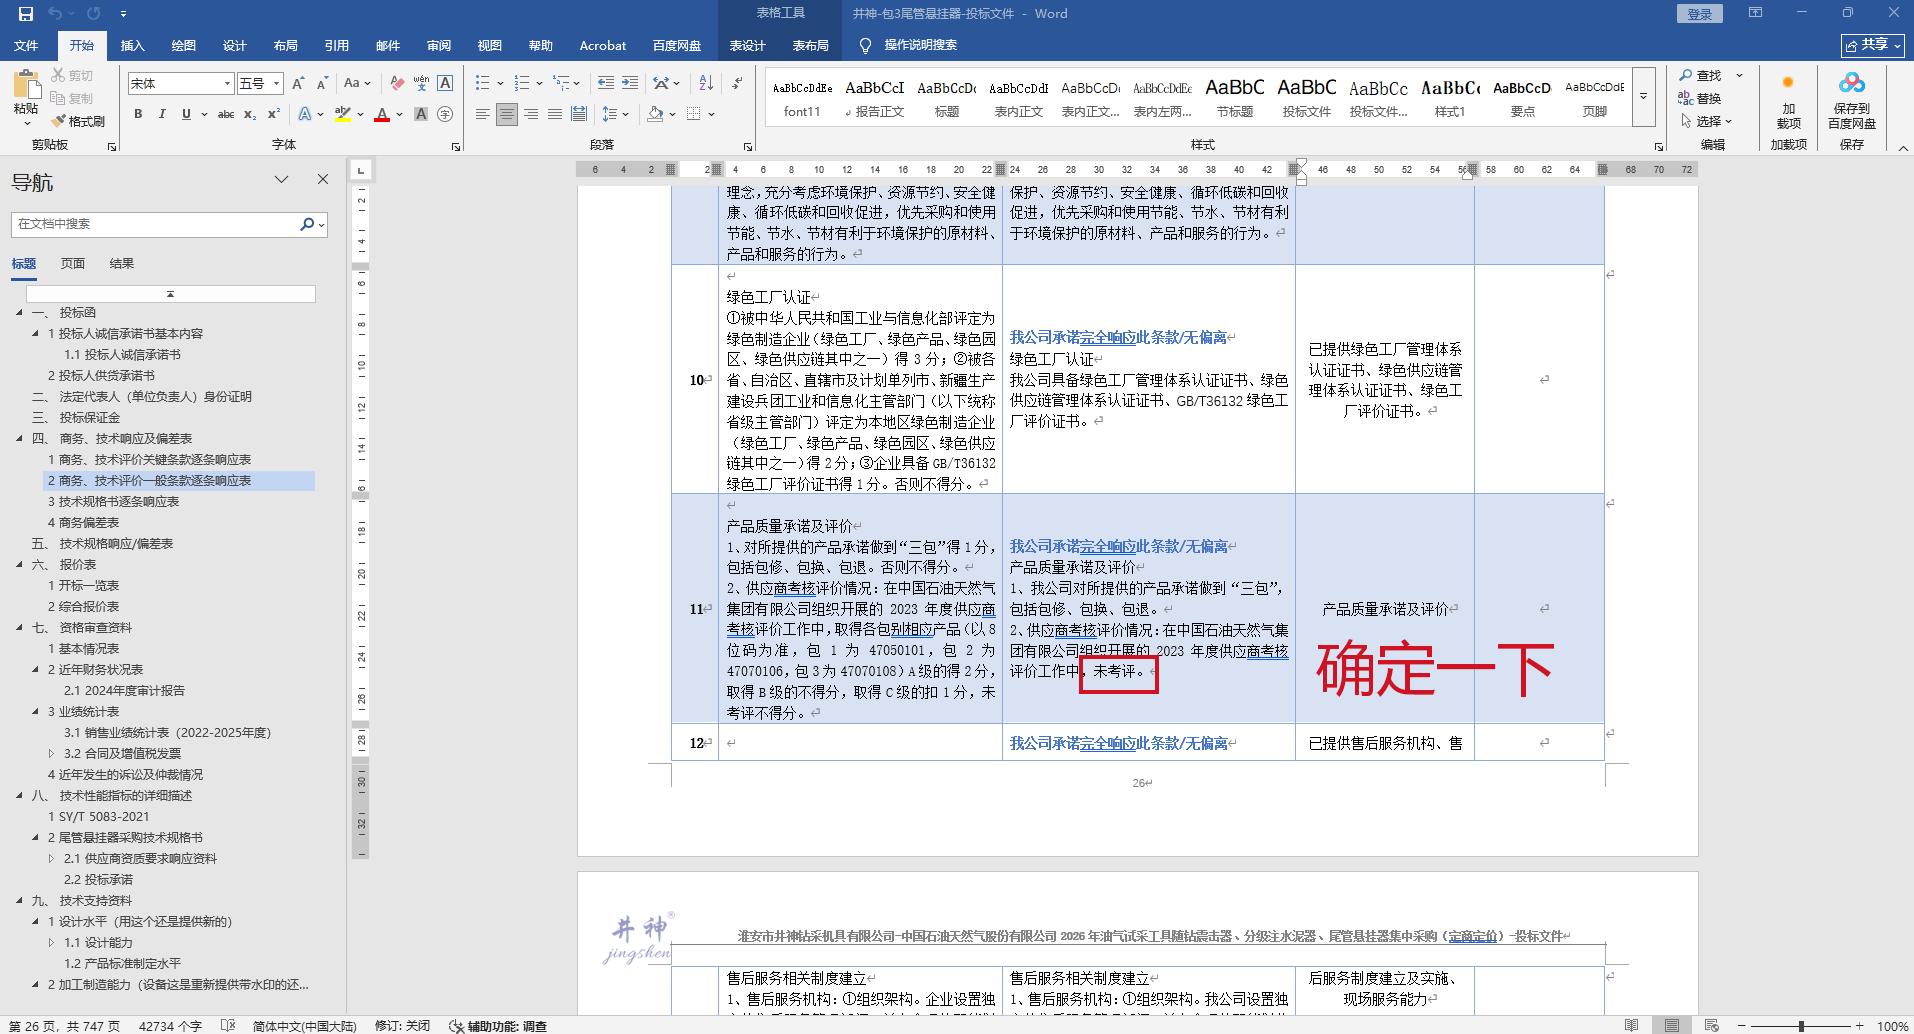Screen dimensions: 1914x1034
Task: Click the bullet list icon
Action: coord(483,83)
